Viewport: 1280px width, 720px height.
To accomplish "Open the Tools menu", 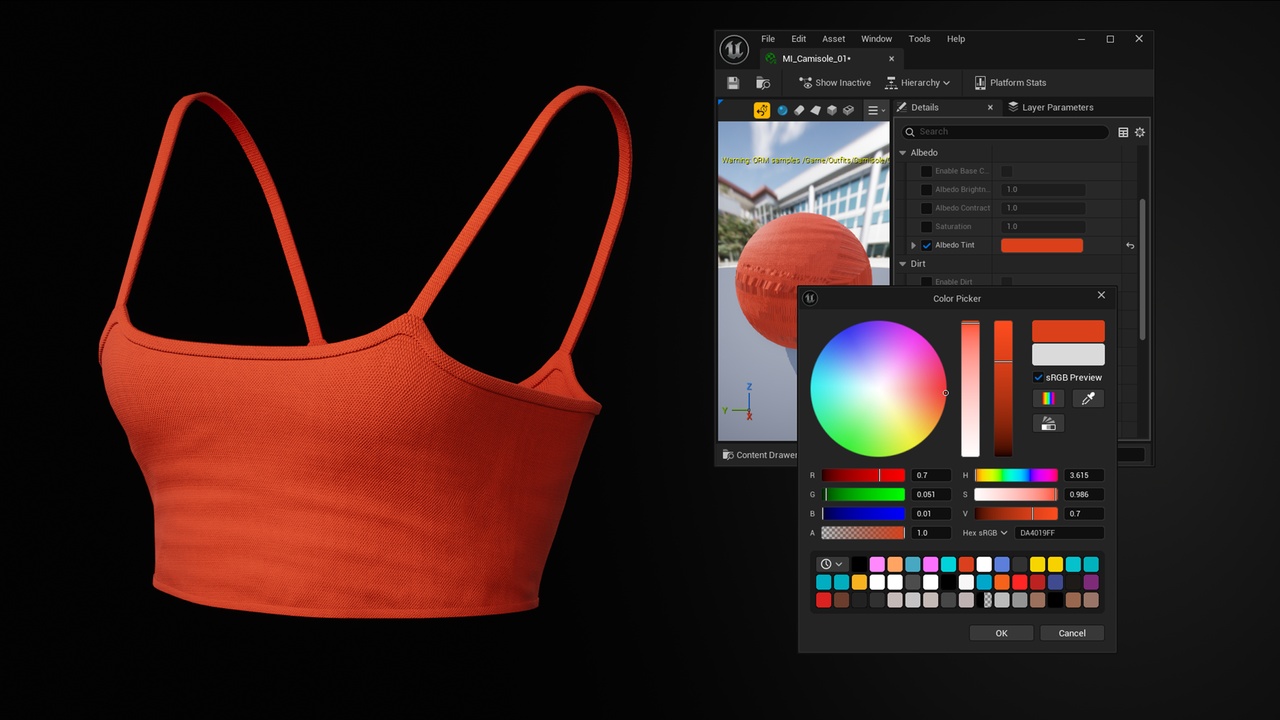I will coord(919,39).
